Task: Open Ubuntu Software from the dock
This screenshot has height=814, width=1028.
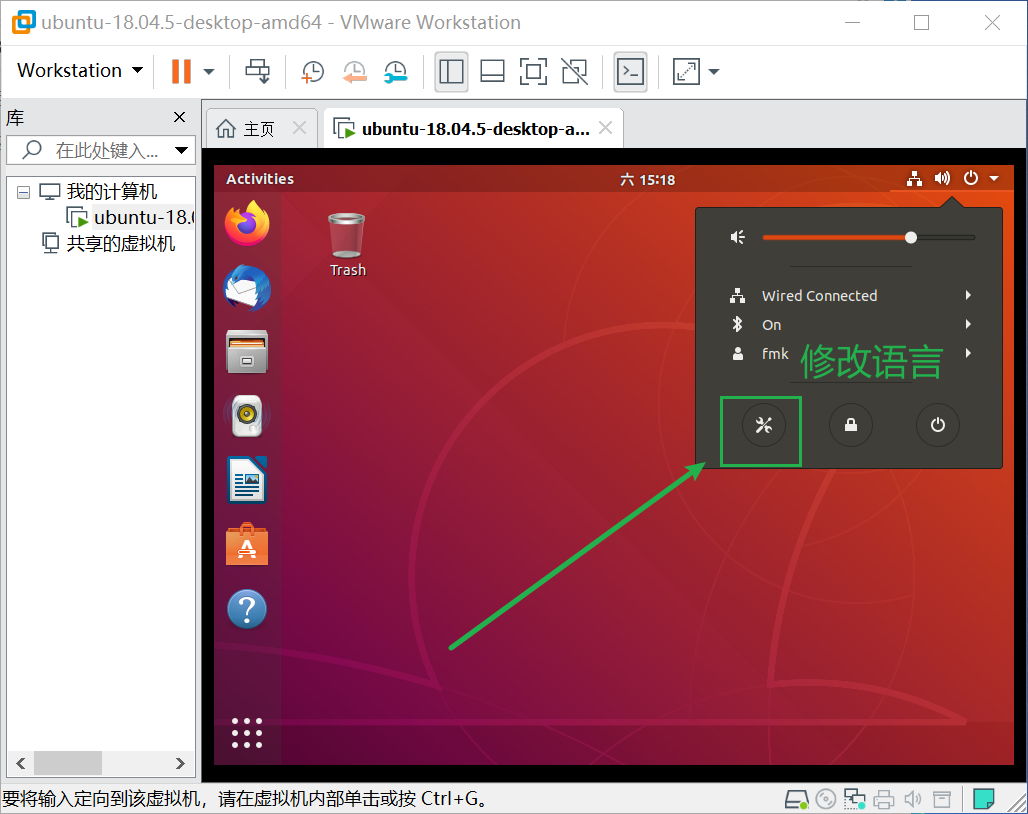Action: point(247,544)
